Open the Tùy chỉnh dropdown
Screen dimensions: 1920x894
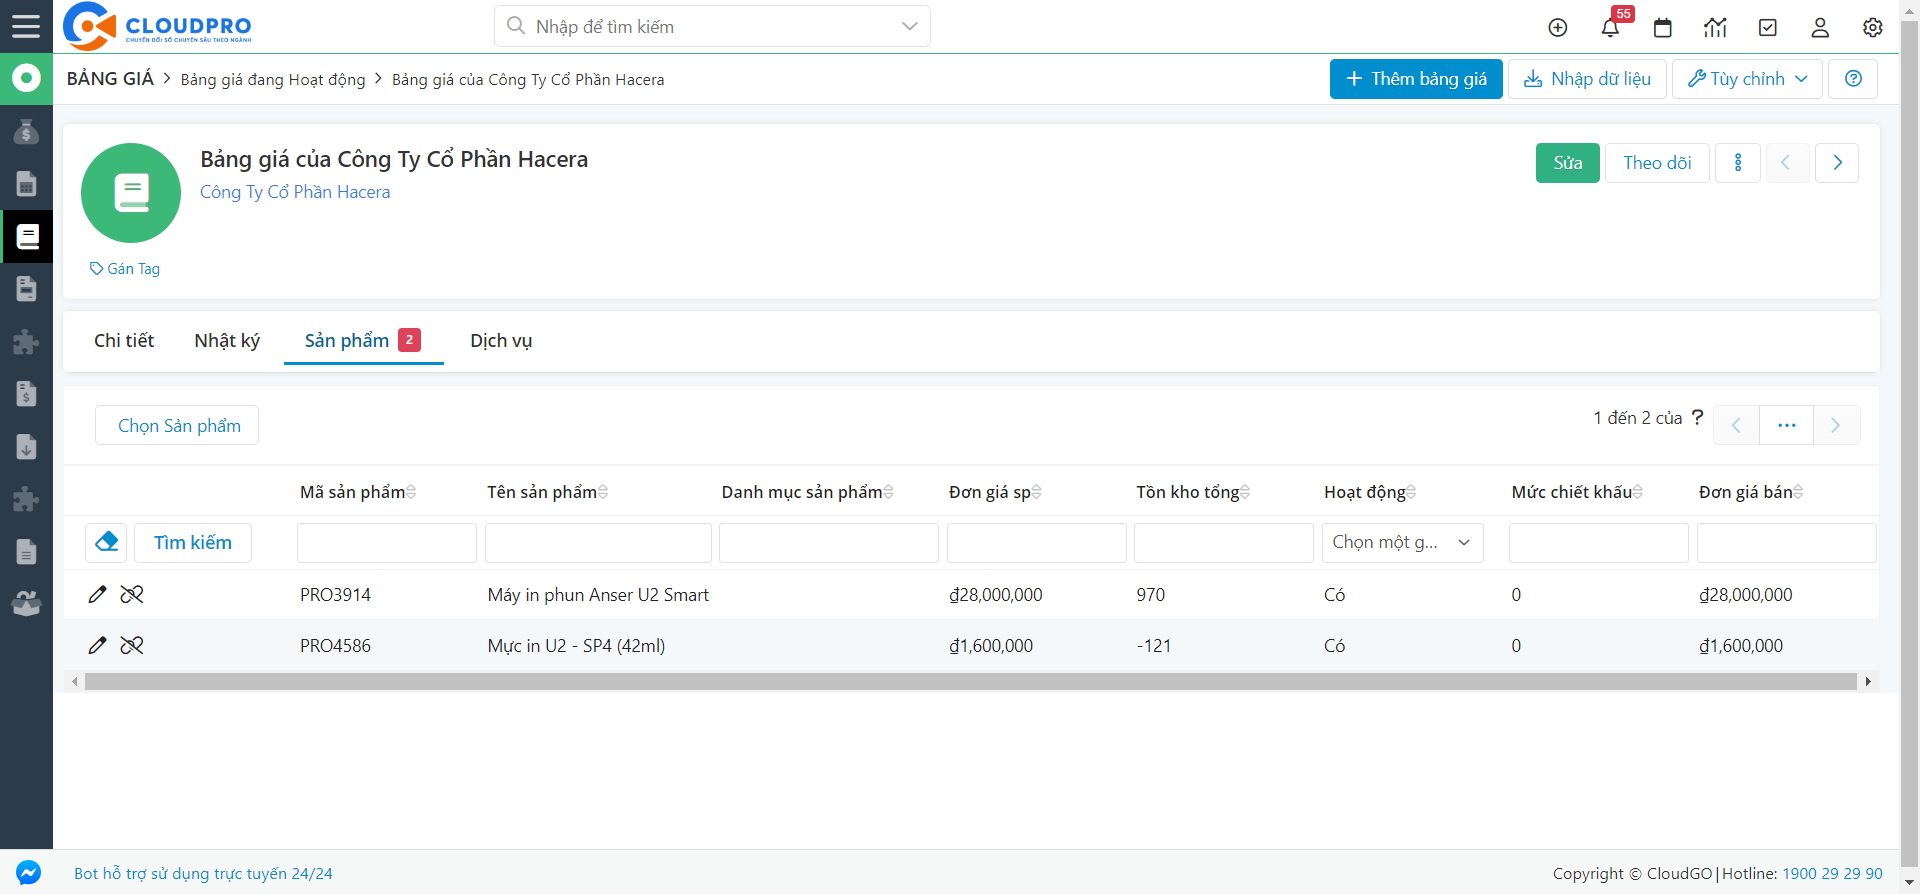(x=1747, y=79)
